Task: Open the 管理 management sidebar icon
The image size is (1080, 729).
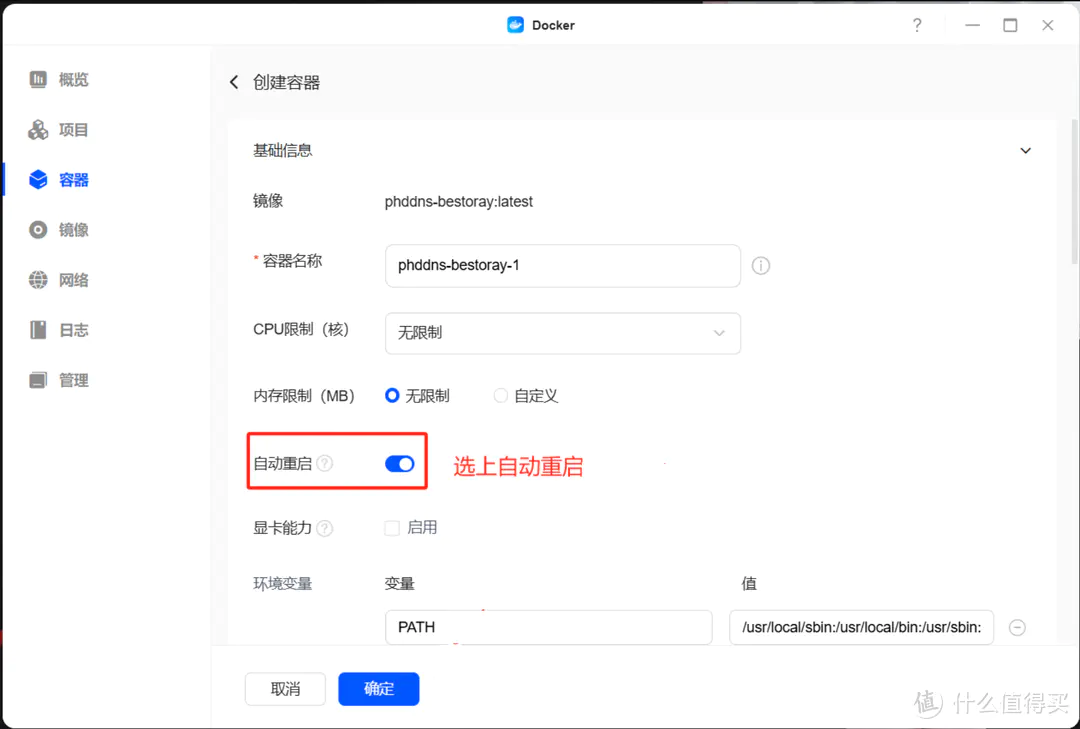Action: tap(38, 380)
